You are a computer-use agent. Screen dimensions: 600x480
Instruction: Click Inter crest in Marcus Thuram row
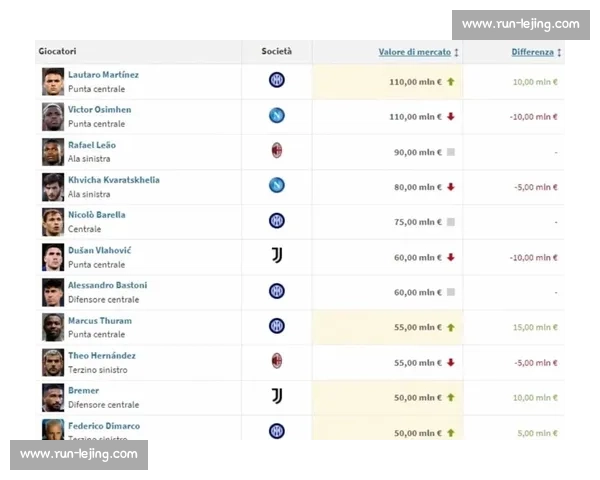click(277, 326)
